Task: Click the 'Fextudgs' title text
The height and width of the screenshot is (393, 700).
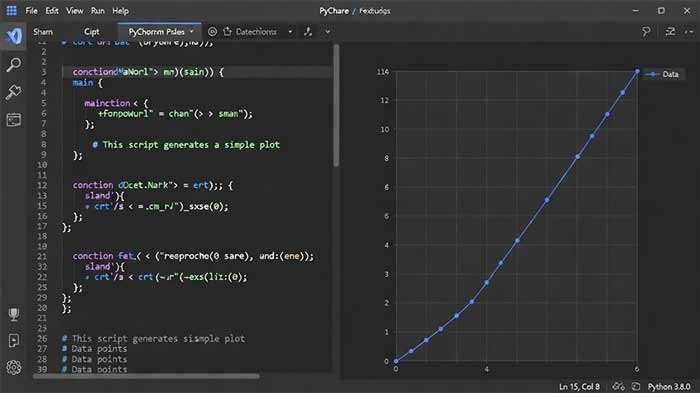Action: [x=375, y=11]
